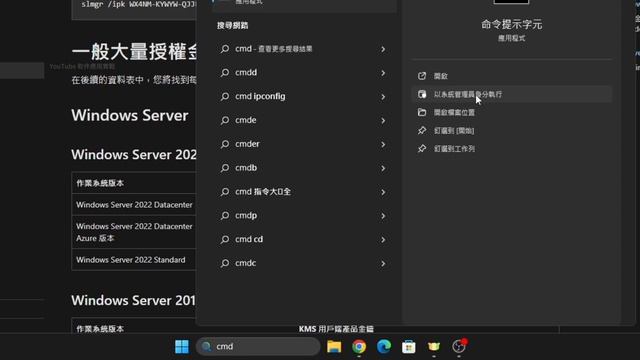Open the circular app with red badge

[x=459, y=347]
